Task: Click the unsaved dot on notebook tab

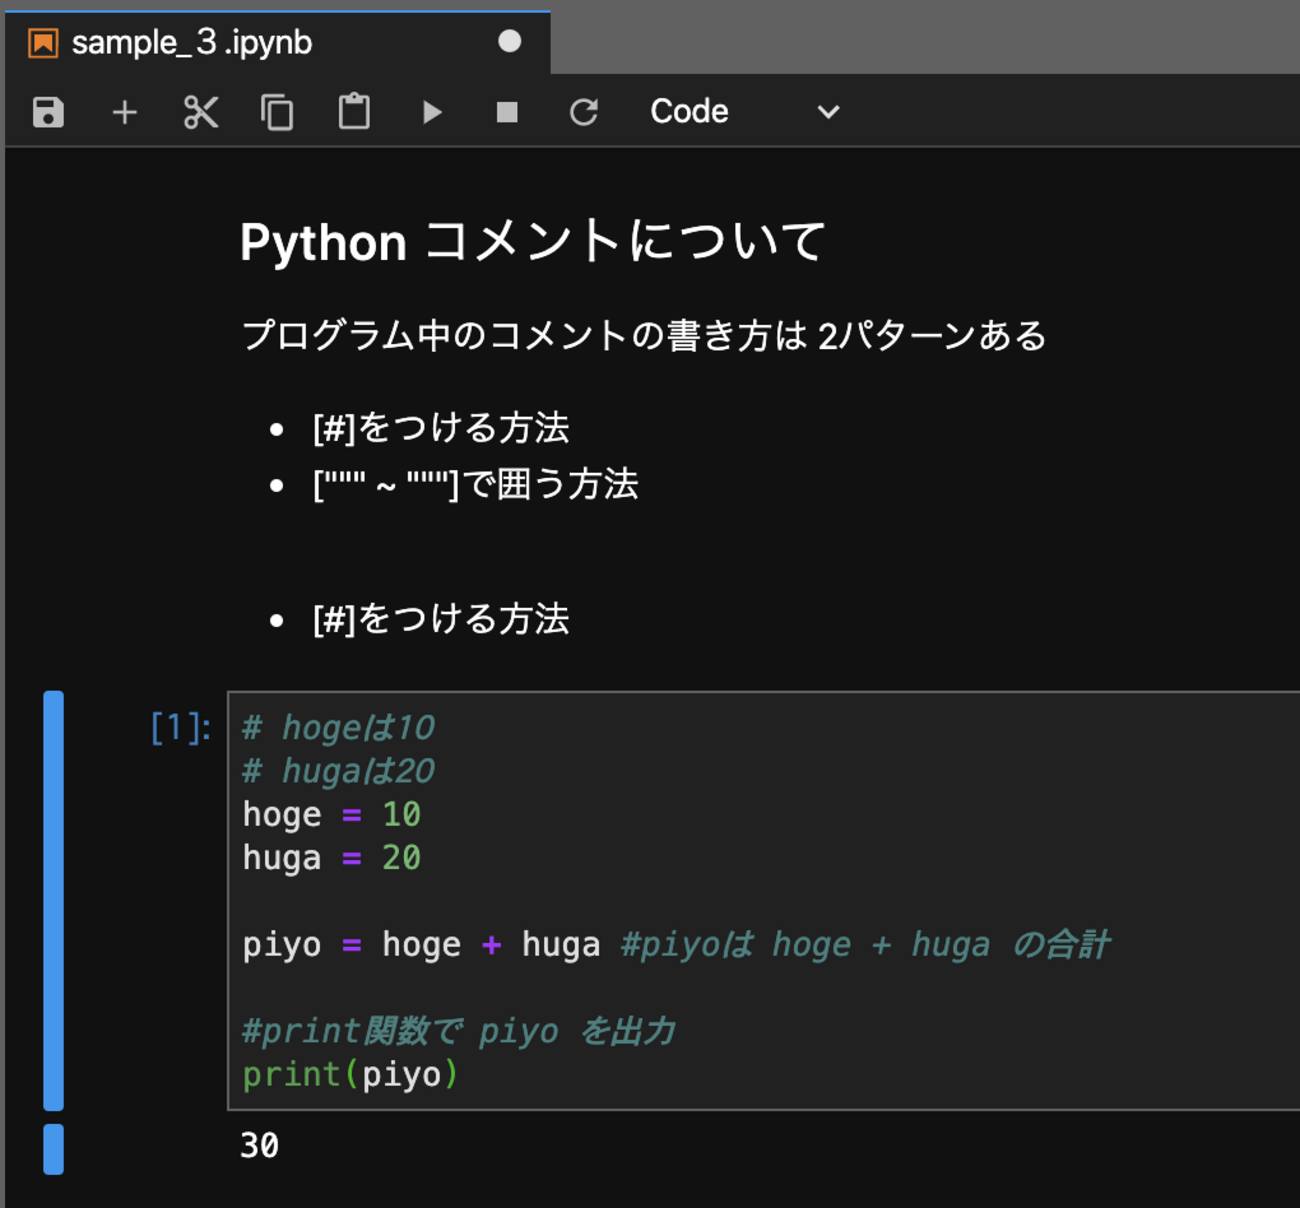Action: click(x=509, y=42)
